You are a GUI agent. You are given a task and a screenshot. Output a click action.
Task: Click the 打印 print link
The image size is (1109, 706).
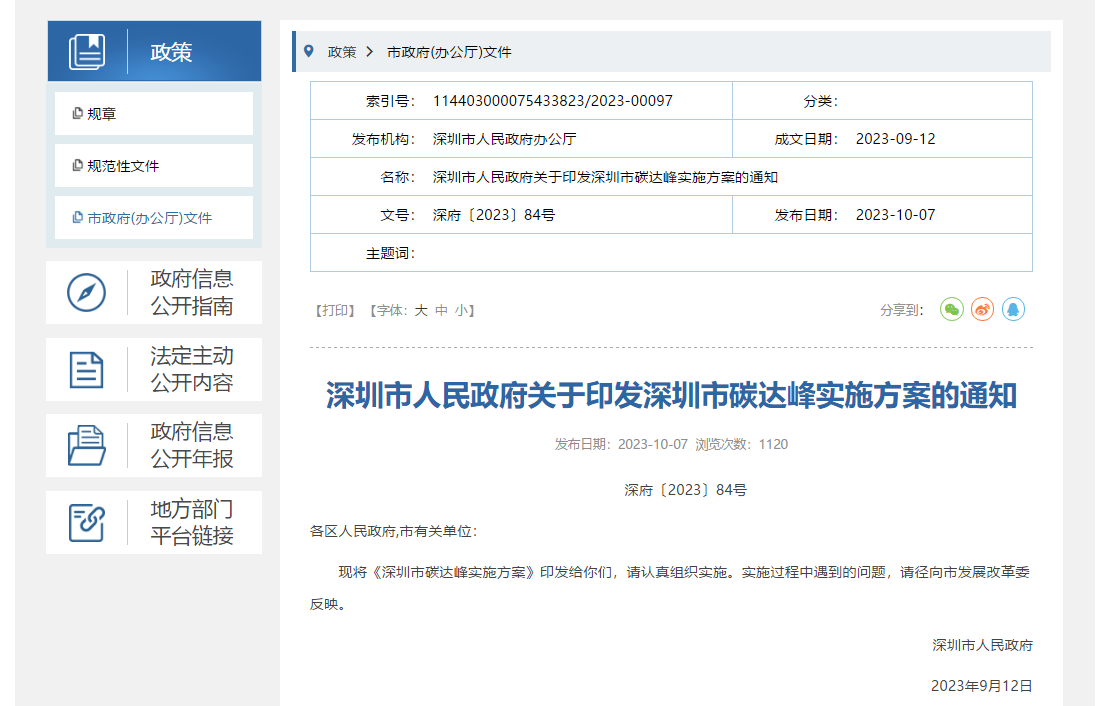(x=335, y=311)
